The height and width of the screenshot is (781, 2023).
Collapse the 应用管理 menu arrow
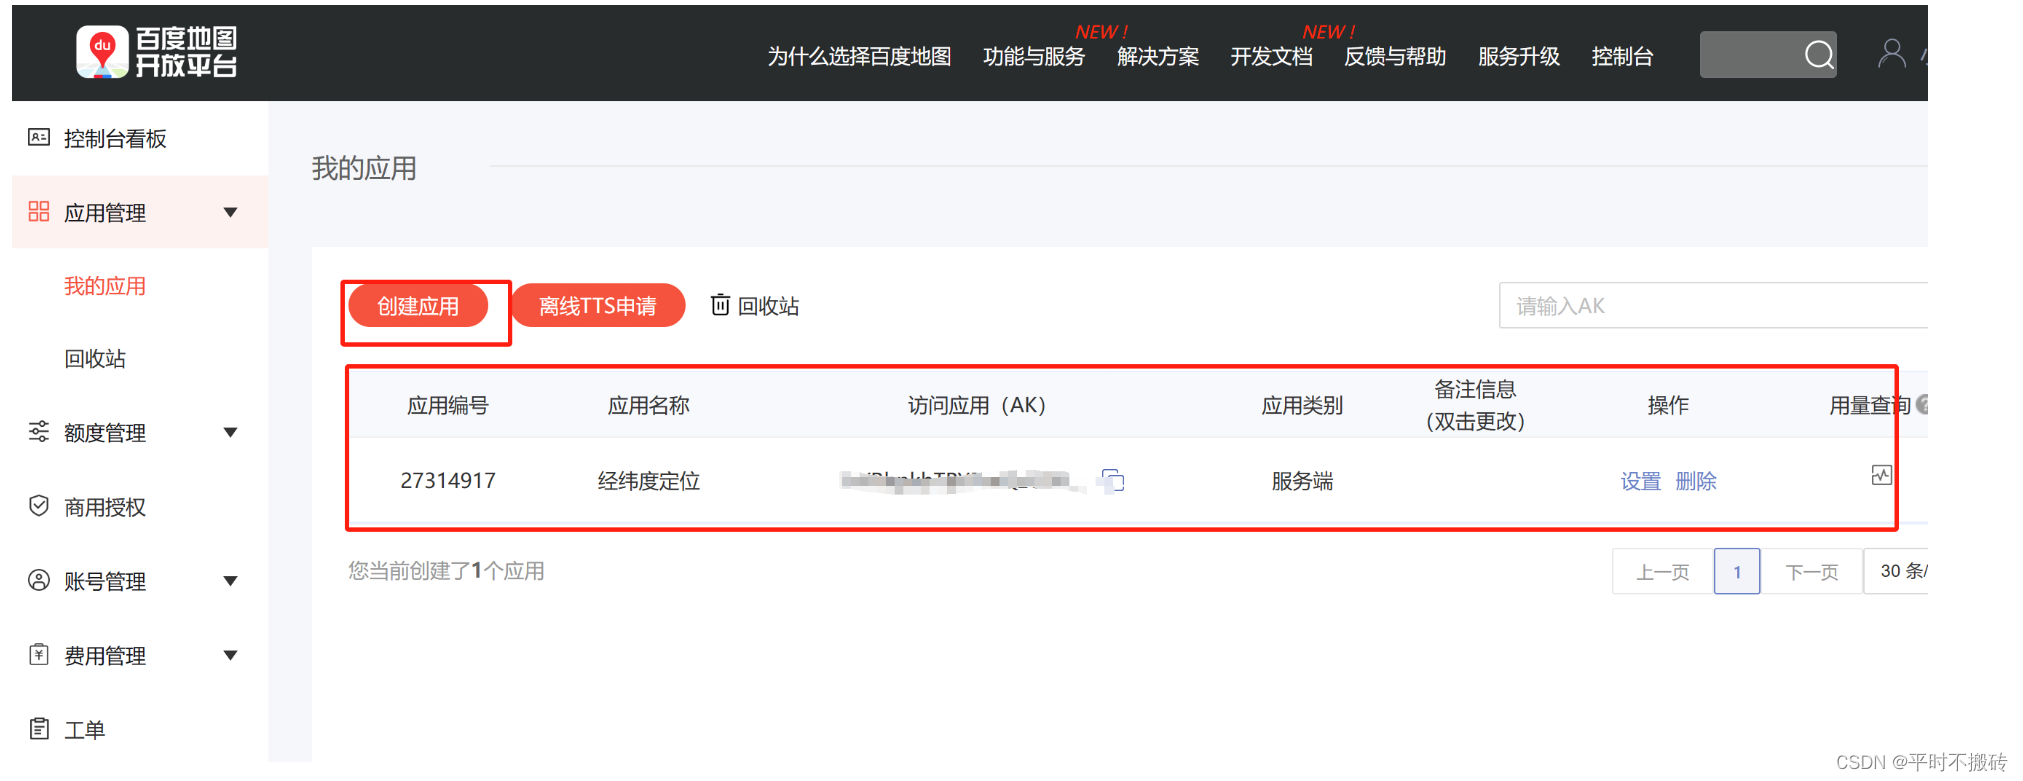click(x=231, y=212)
